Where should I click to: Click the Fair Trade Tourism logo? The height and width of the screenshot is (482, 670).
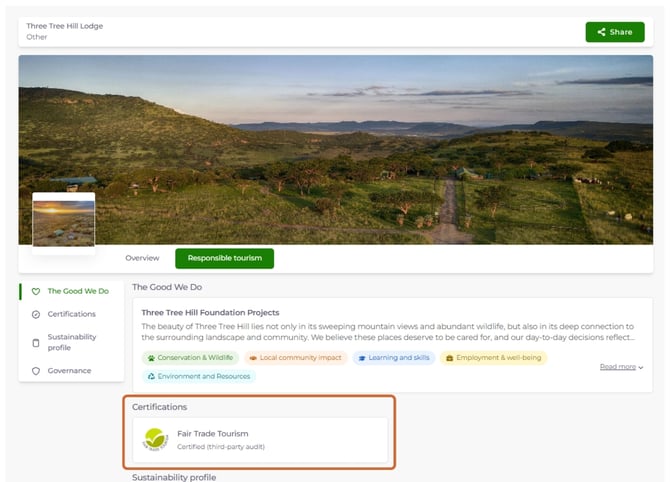155,440
